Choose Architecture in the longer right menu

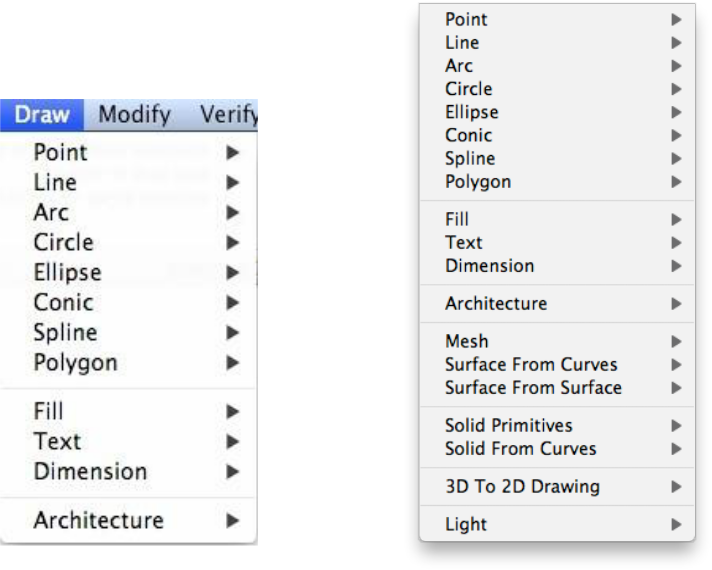496,302
